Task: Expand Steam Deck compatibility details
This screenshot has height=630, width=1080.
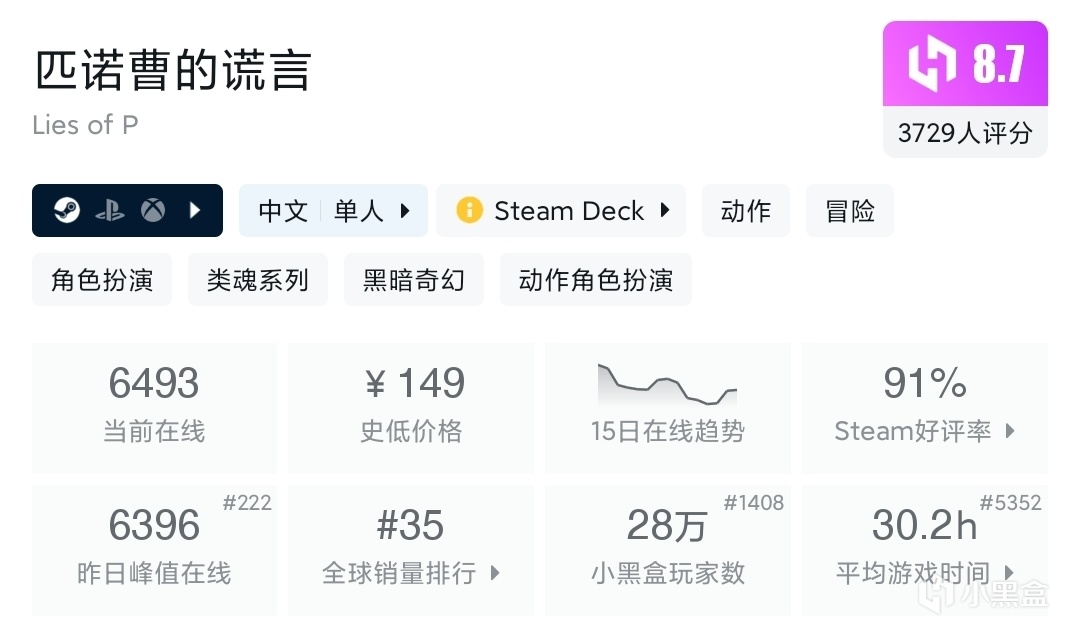Action: point(665,211)
